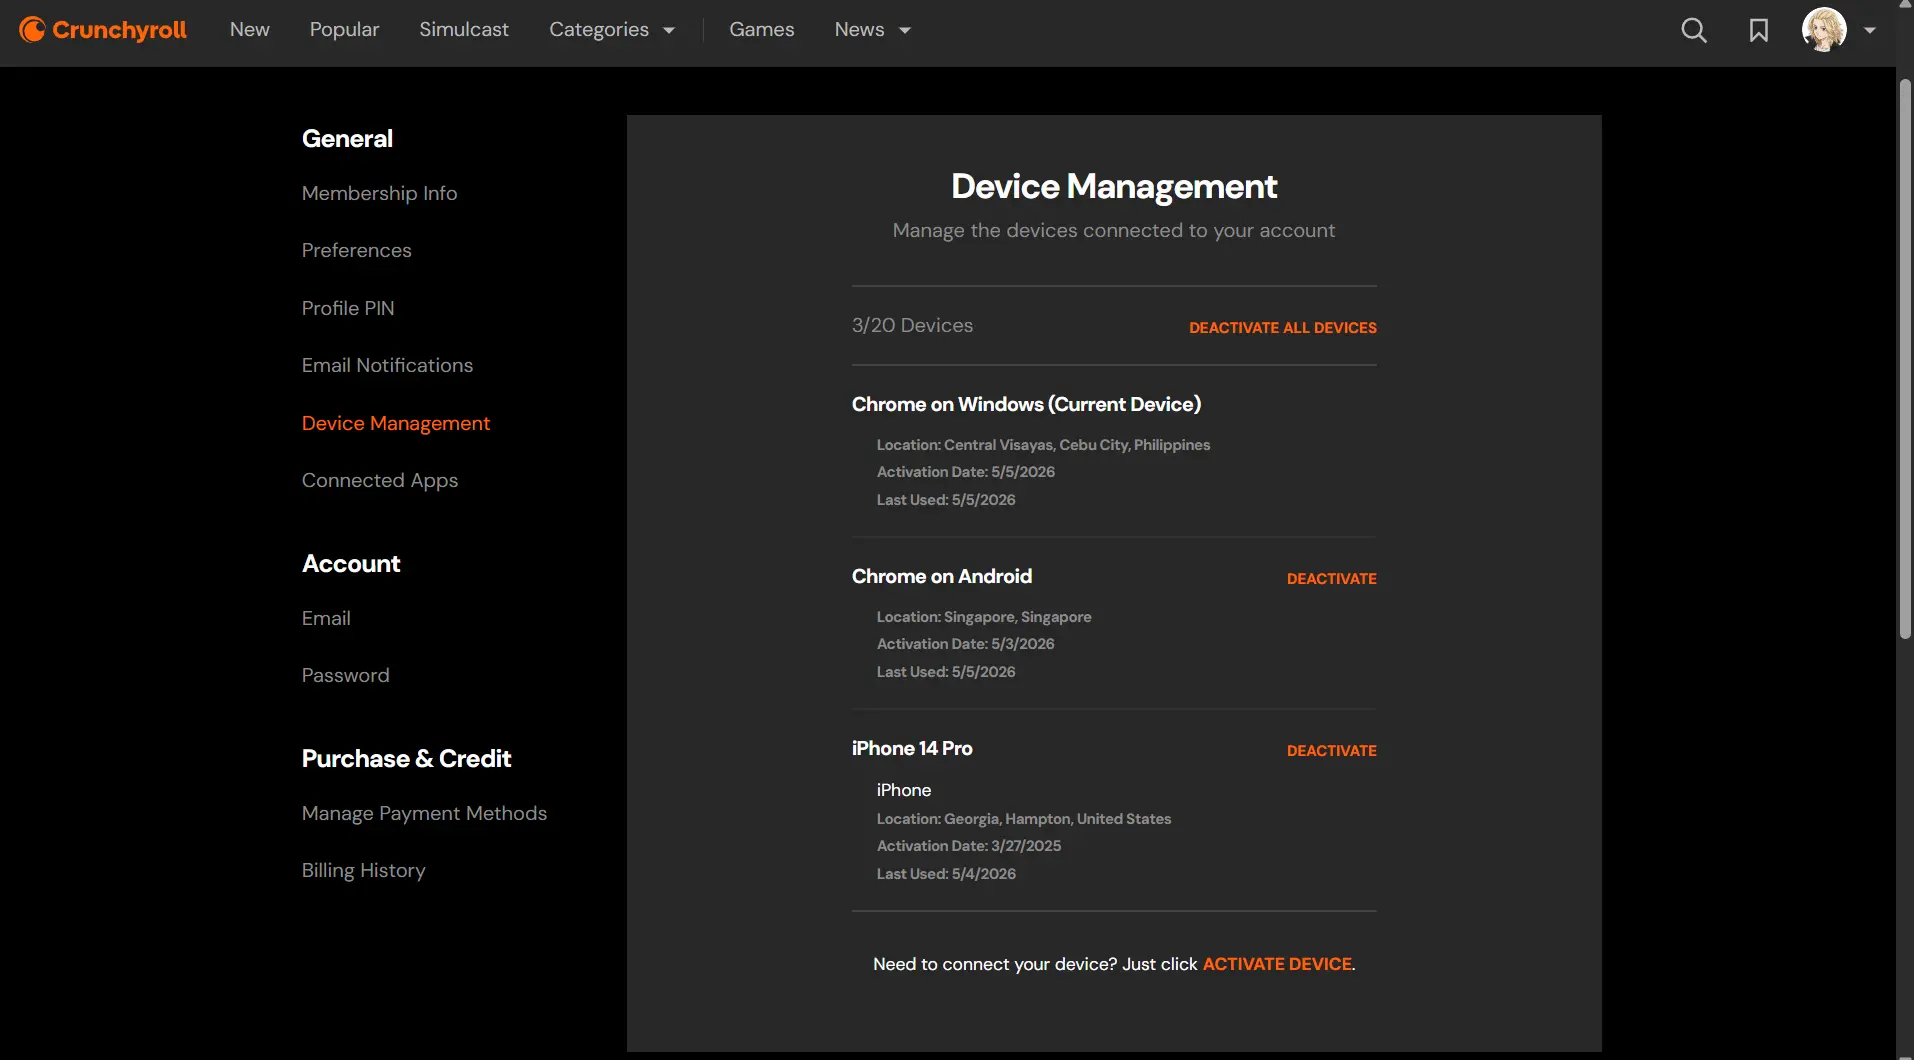Open the Password account setting
The width and height of the screenshot is (1914, 1060).
[346, 675]
